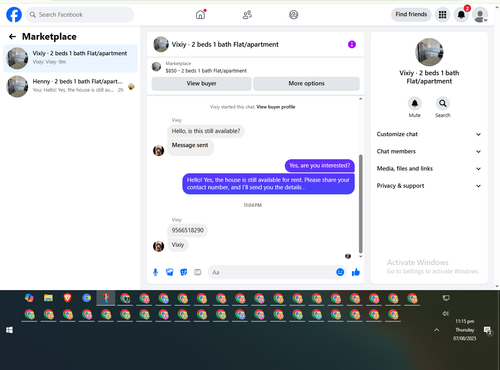Click the Windows Start button
This screenshot has width=500, height=370.
9,330
